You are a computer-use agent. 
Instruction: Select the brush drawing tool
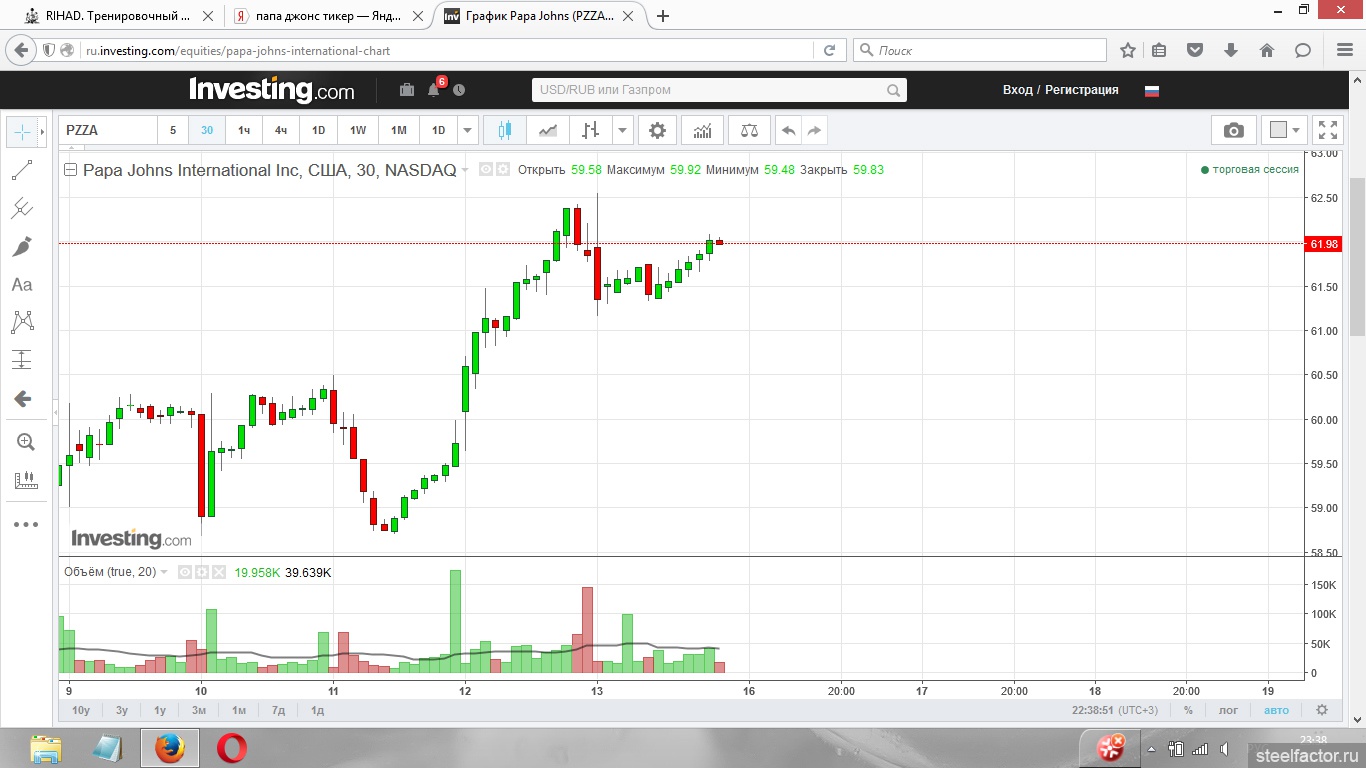(x=22, y=247)
